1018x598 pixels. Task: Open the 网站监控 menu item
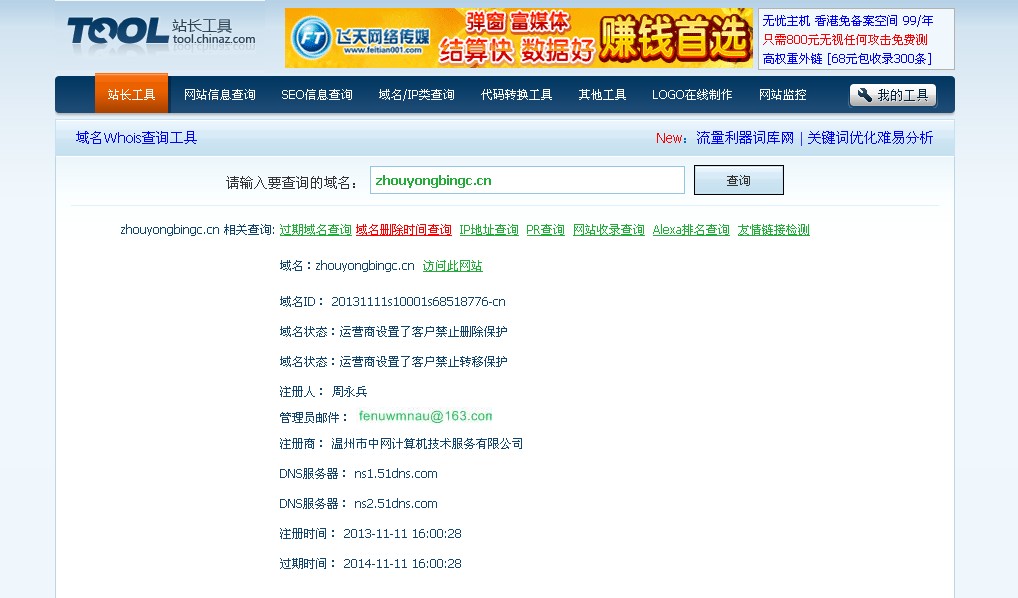(x=782, y=95)
